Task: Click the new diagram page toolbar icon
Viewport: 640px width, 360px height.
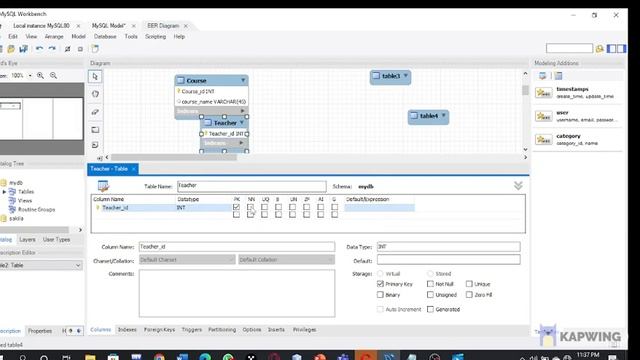Action: 95,49
